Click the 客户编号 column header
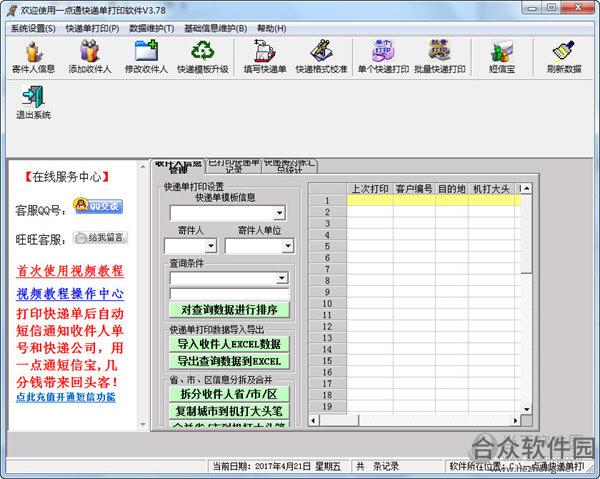Screen dimensions: 600x479 tap(414, 189)
